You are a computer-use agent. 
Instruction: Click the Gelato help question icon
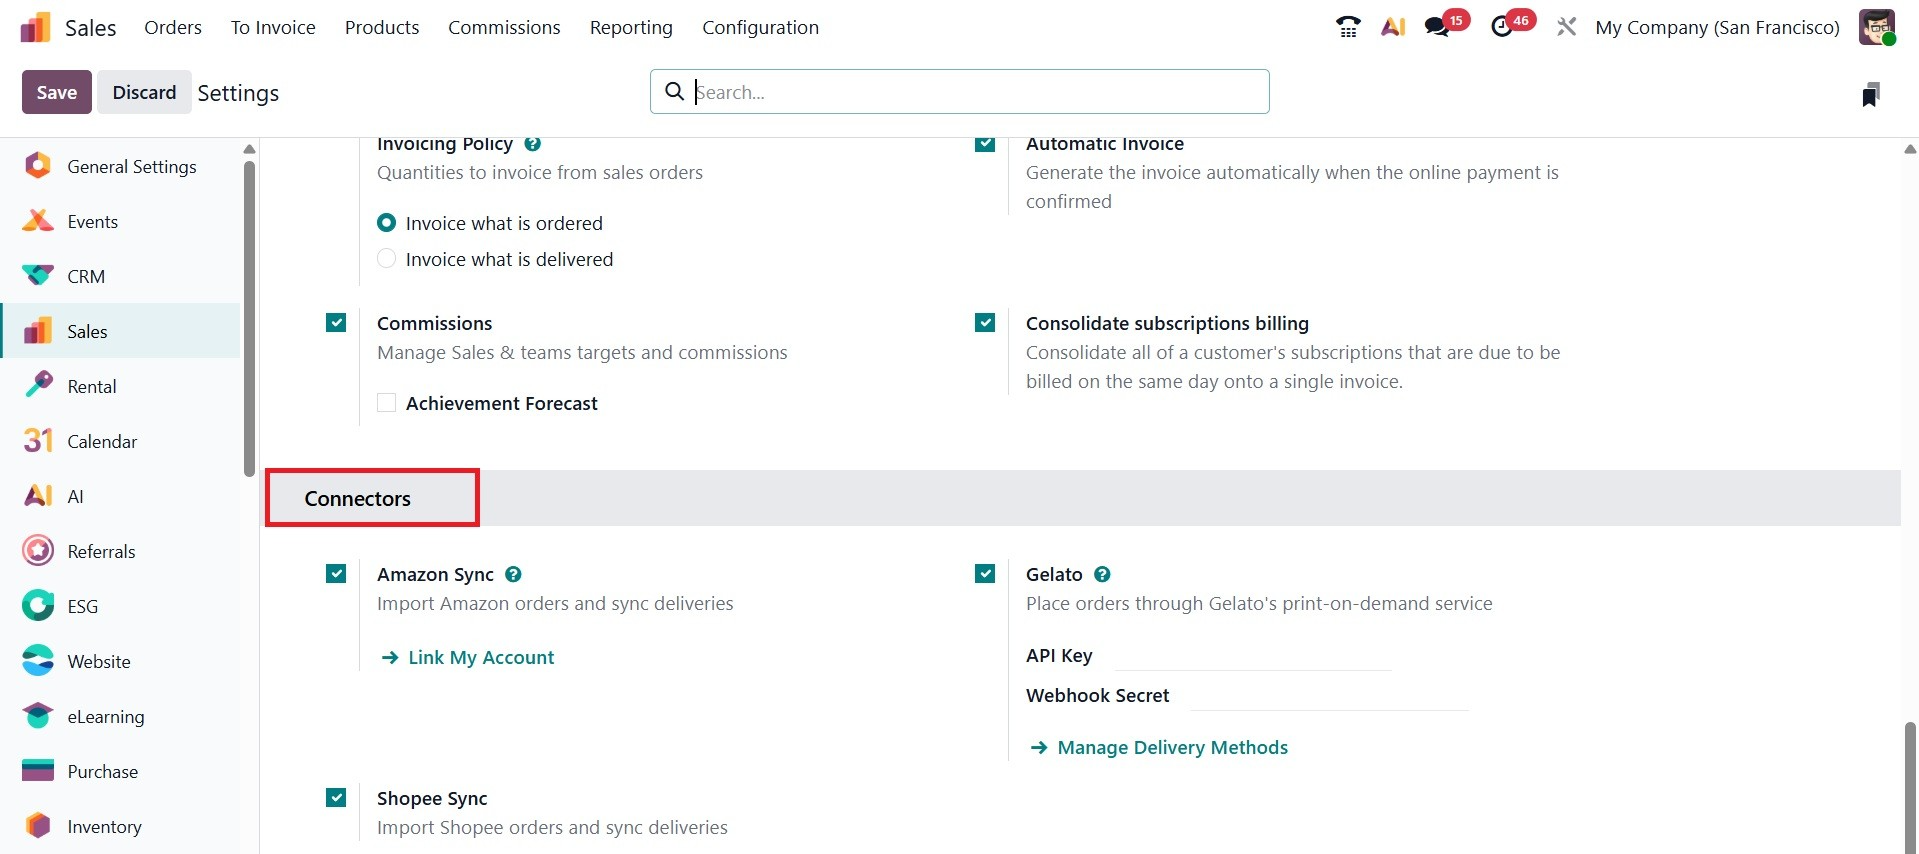click(x=1102, y=574)
